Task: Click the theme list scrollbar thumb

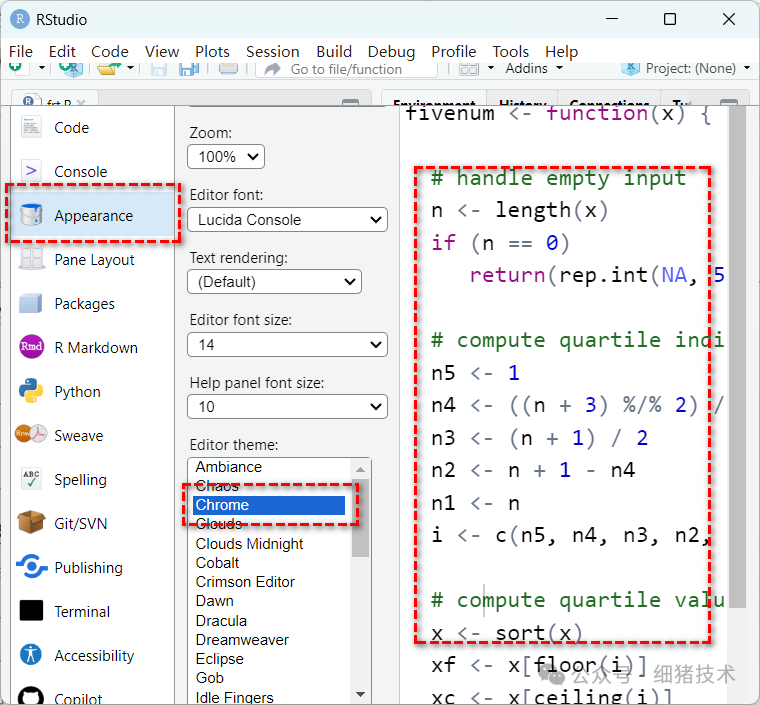Action: point(360,518)
